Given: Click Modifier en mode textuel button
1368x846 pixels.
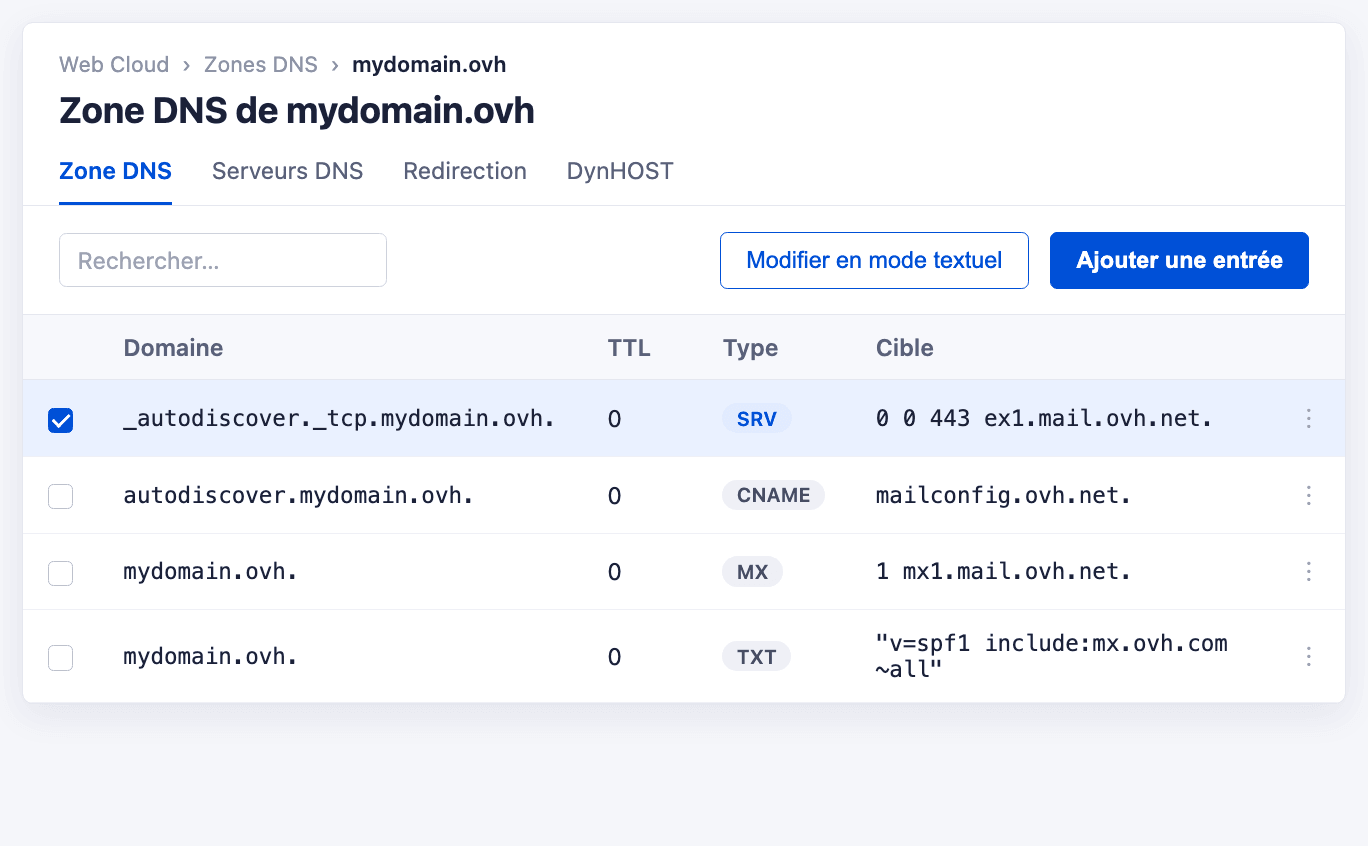Looking at the screenshot, I should [874, 261].
